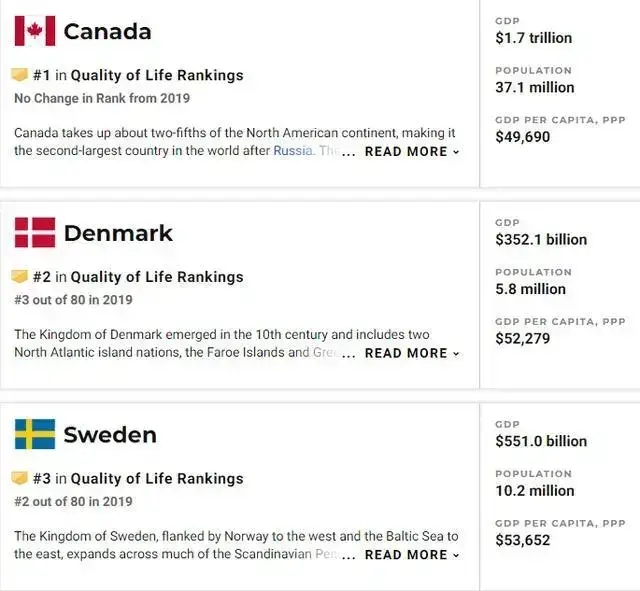Click the gold badge beside Denmark's #2 ranking
This screenshot has width=640, height=591.
(19, 277)
